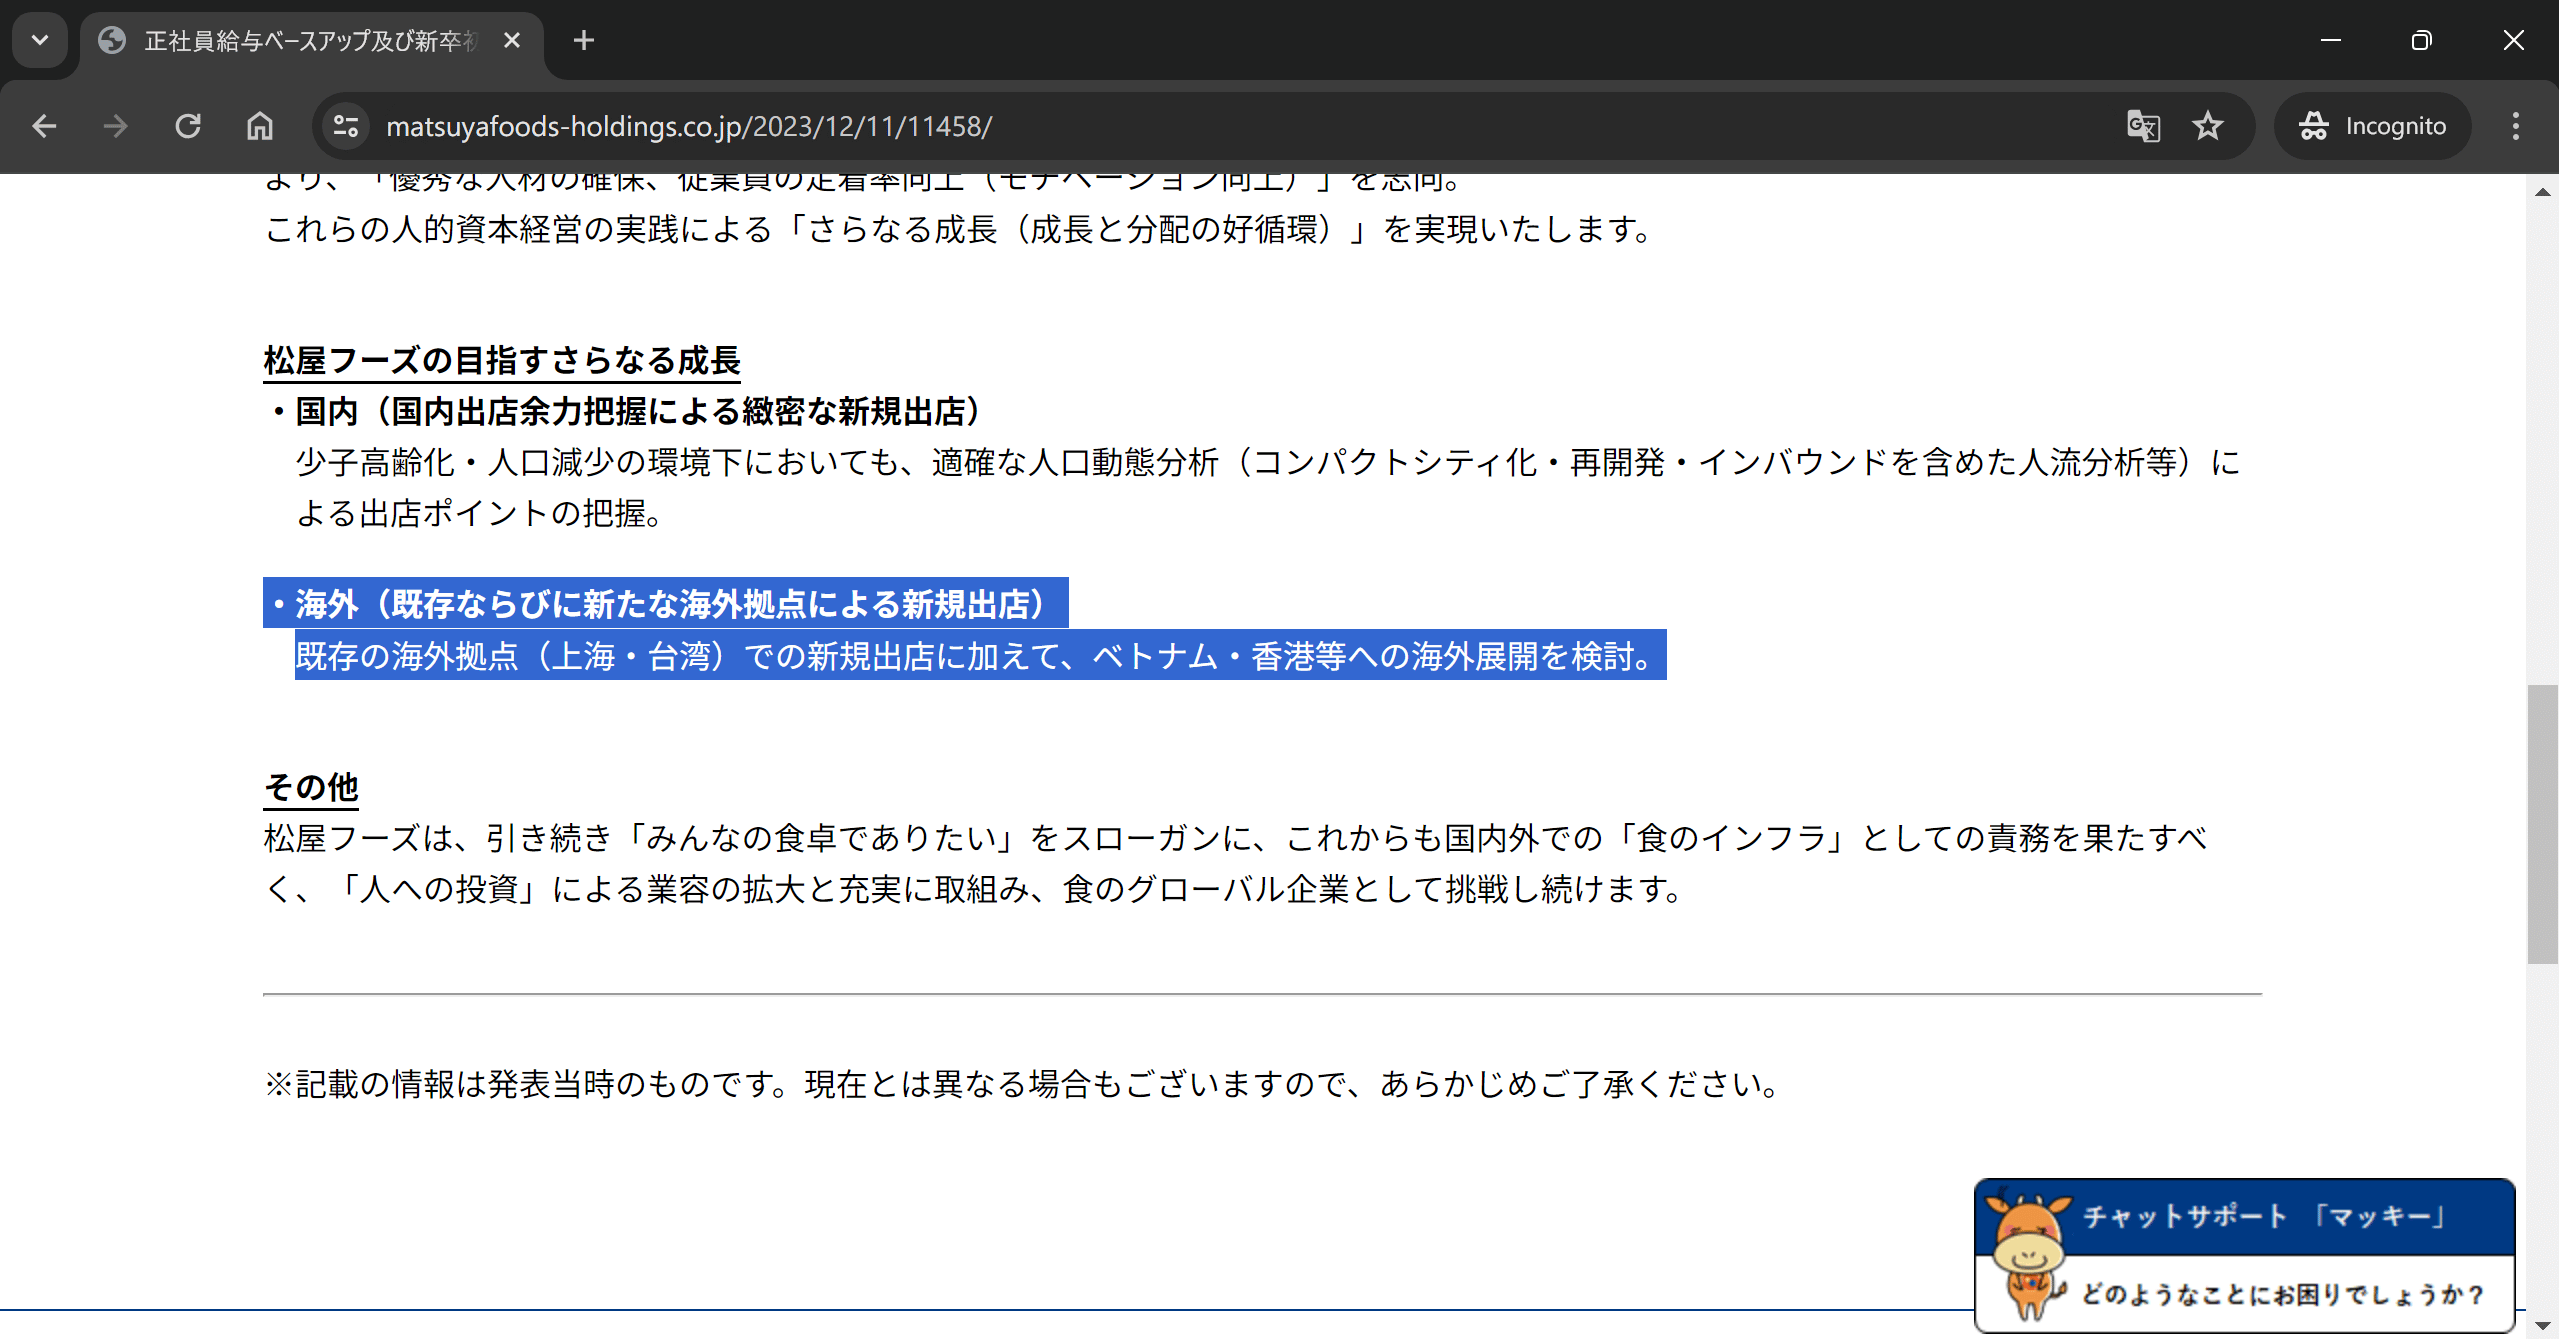Go forward to next page
The width and height of the screenshot is (2559, 1339).
116,126
